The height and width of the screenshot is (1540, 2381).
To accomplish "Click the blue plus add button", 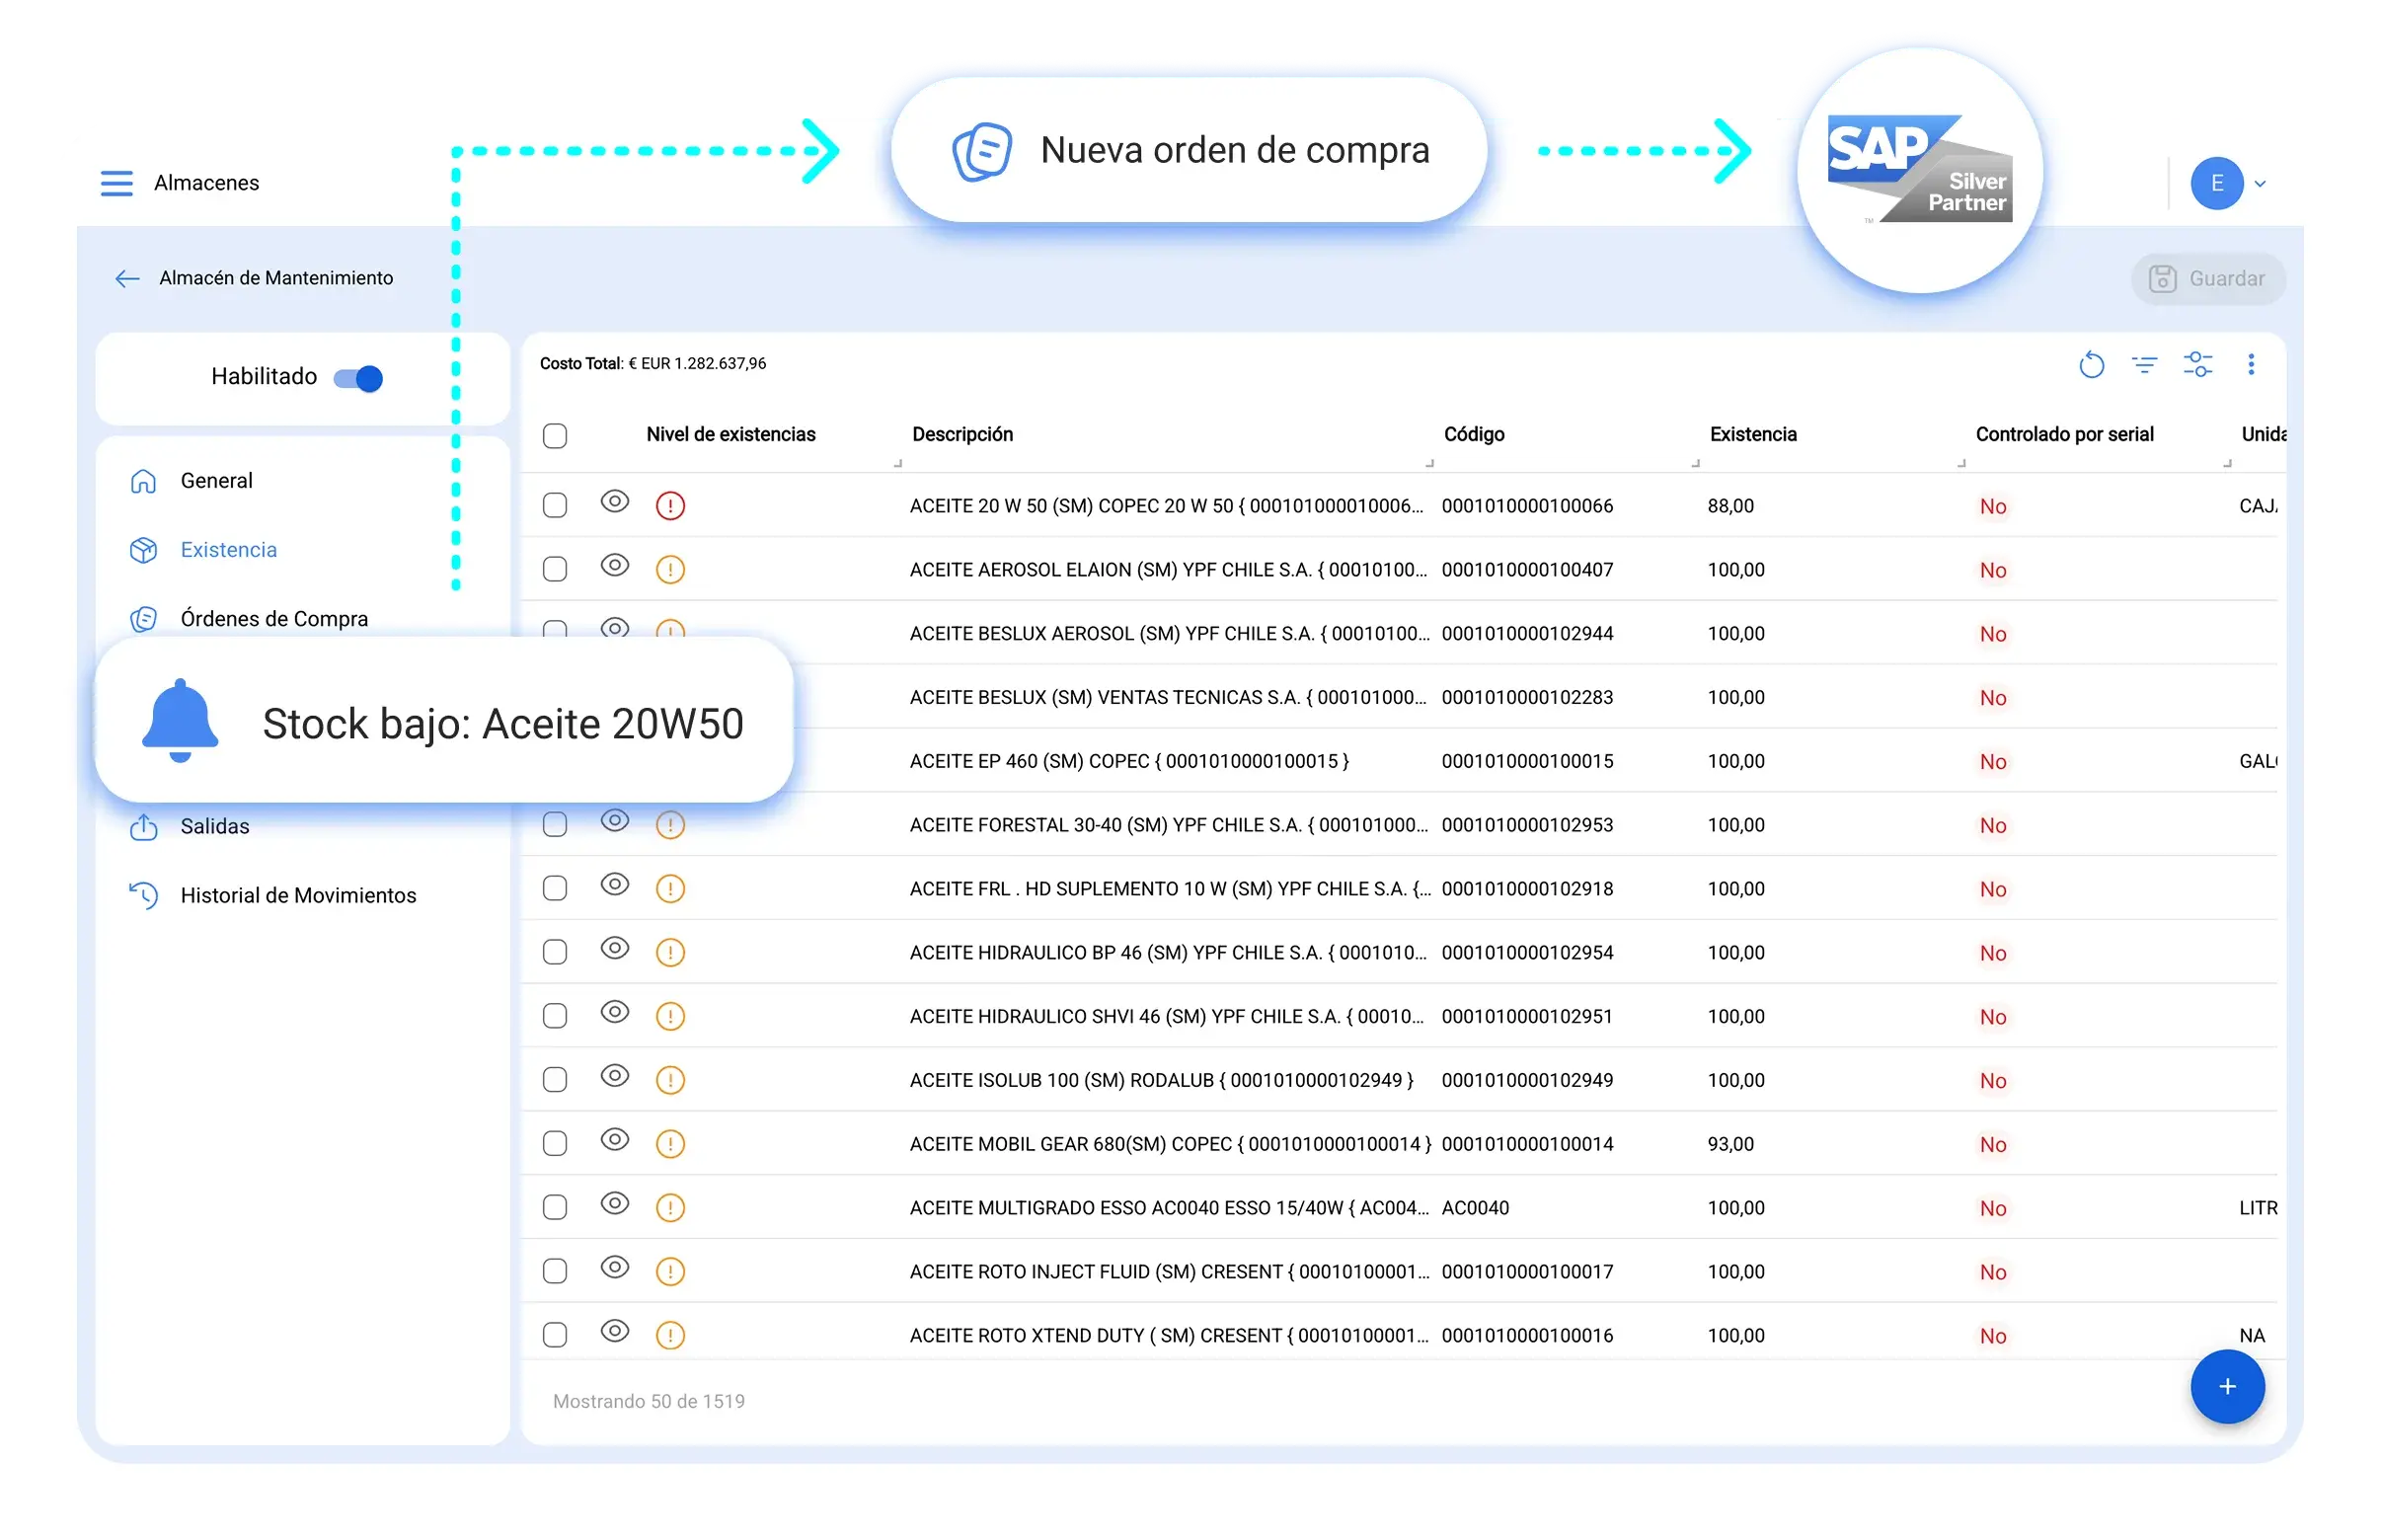I will coord(2226,1386).
